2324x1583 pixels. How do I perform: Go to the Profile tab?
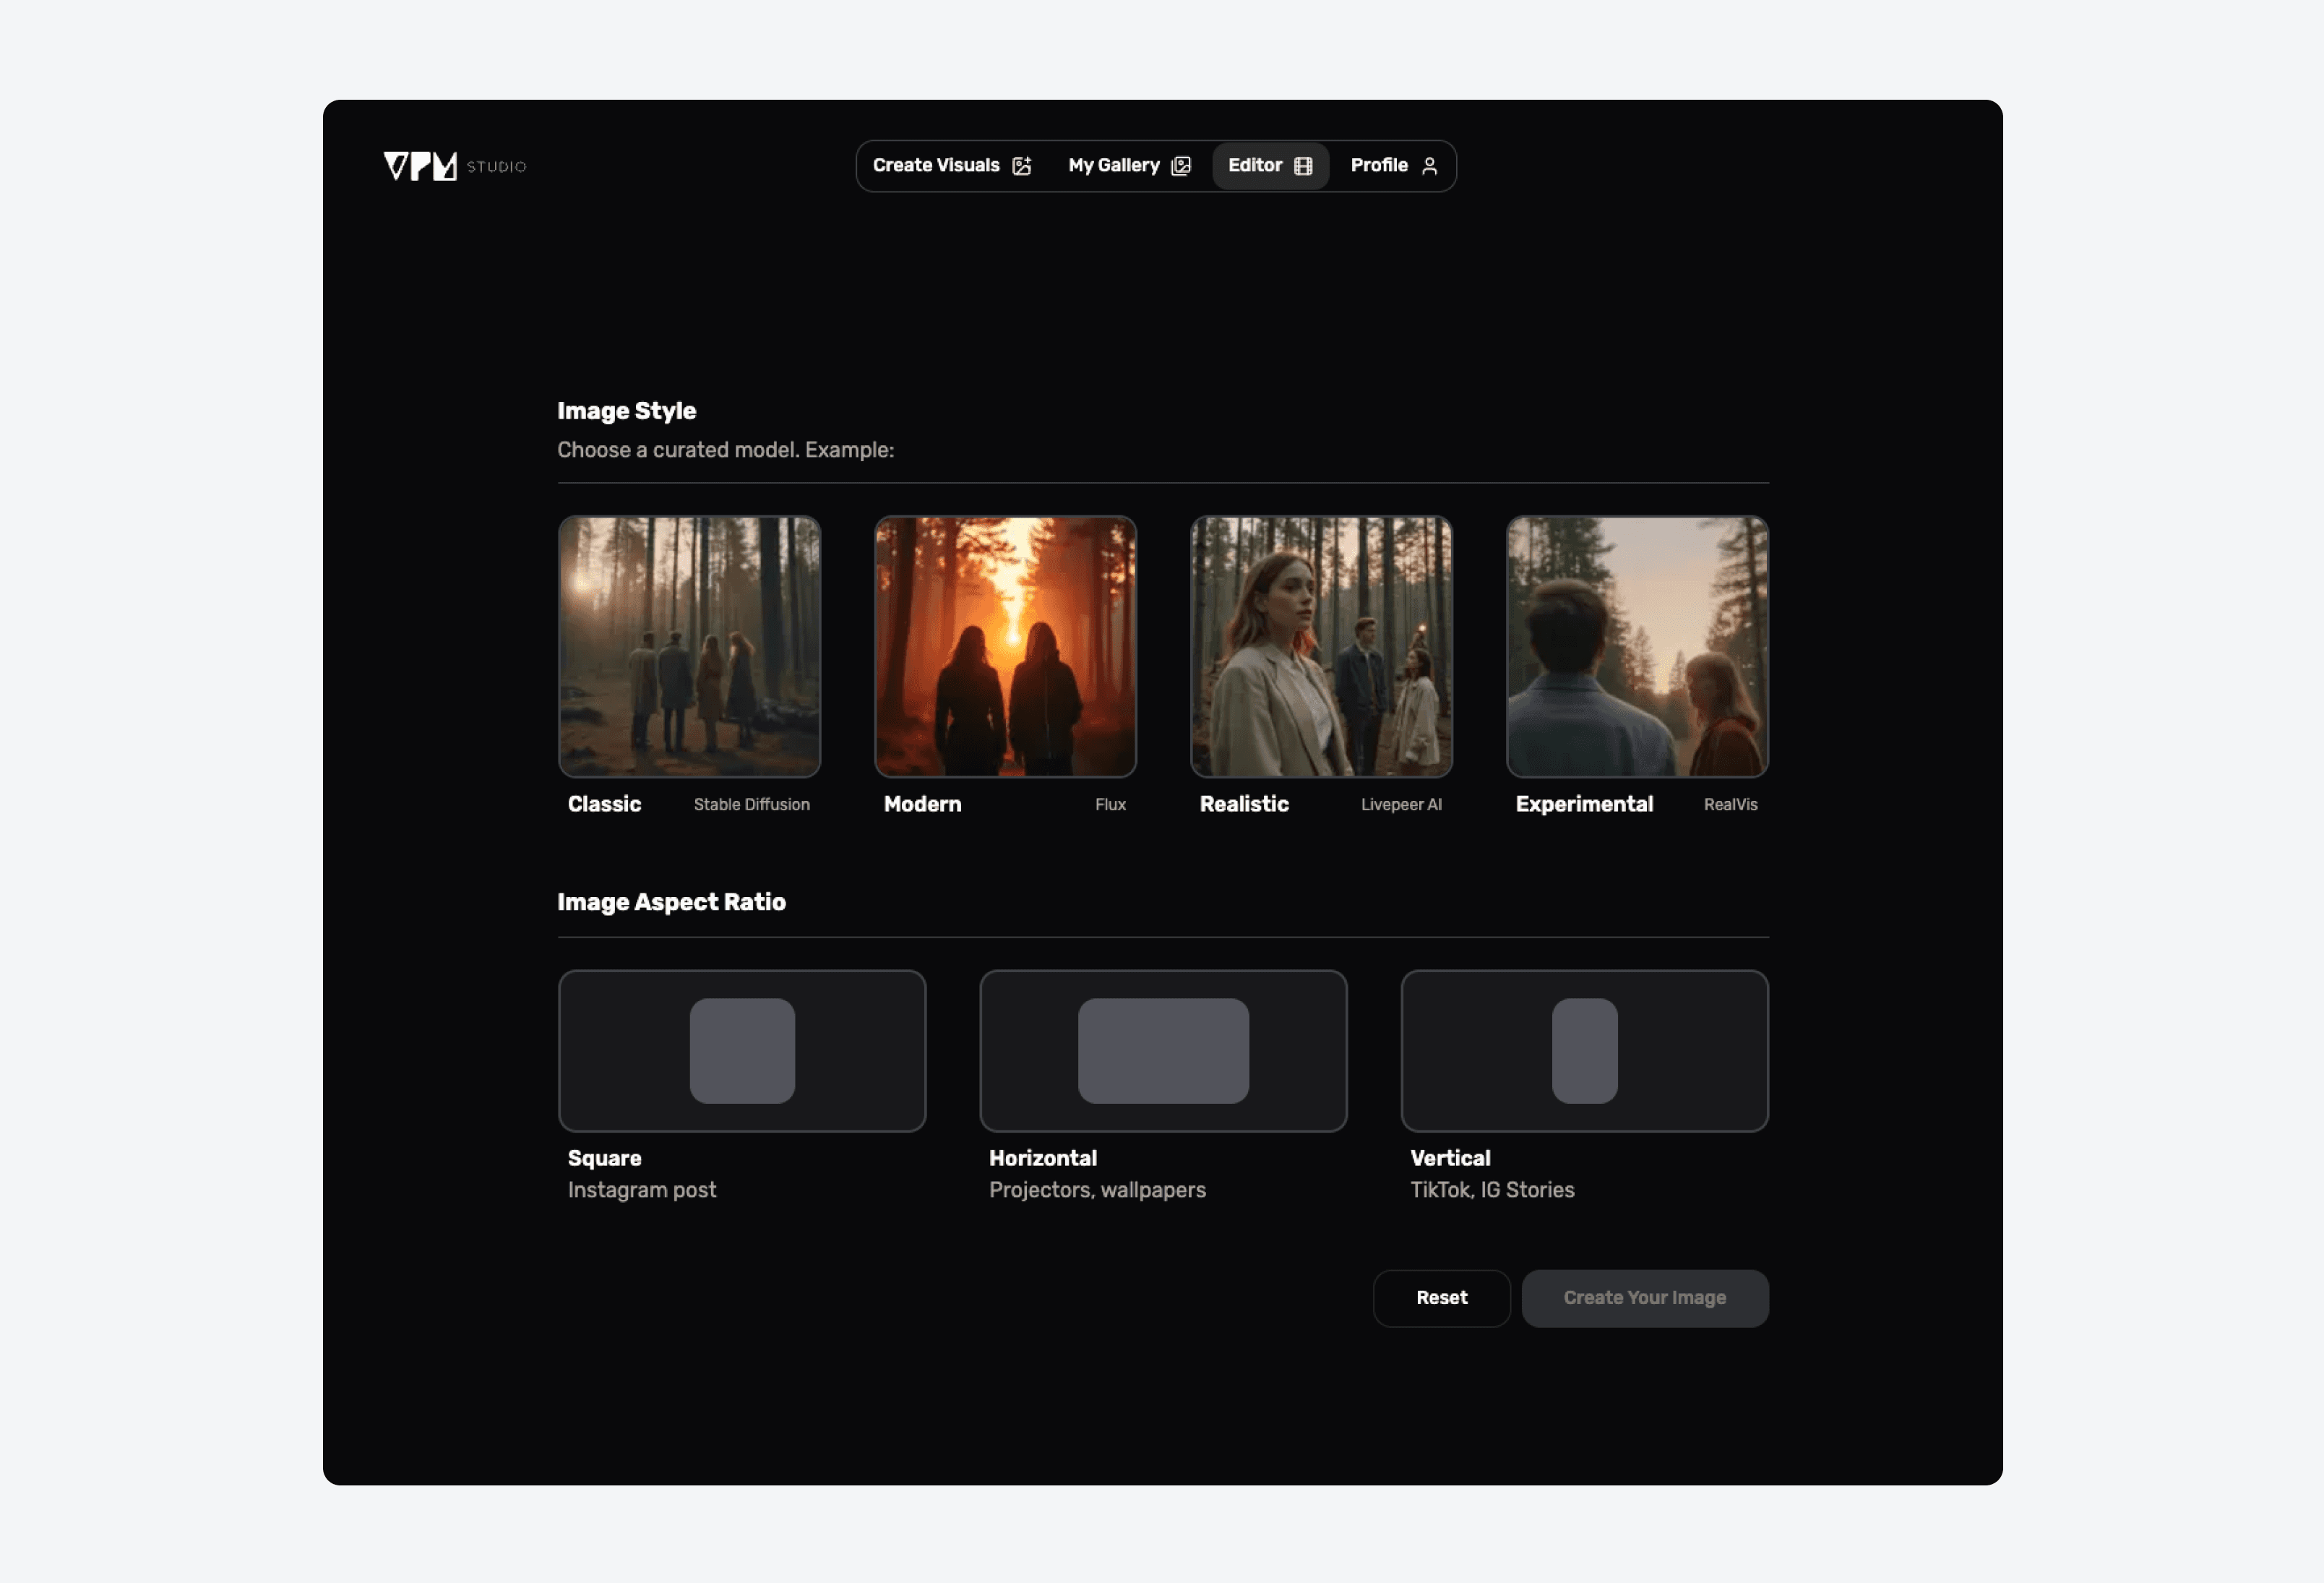point(1379,166)
